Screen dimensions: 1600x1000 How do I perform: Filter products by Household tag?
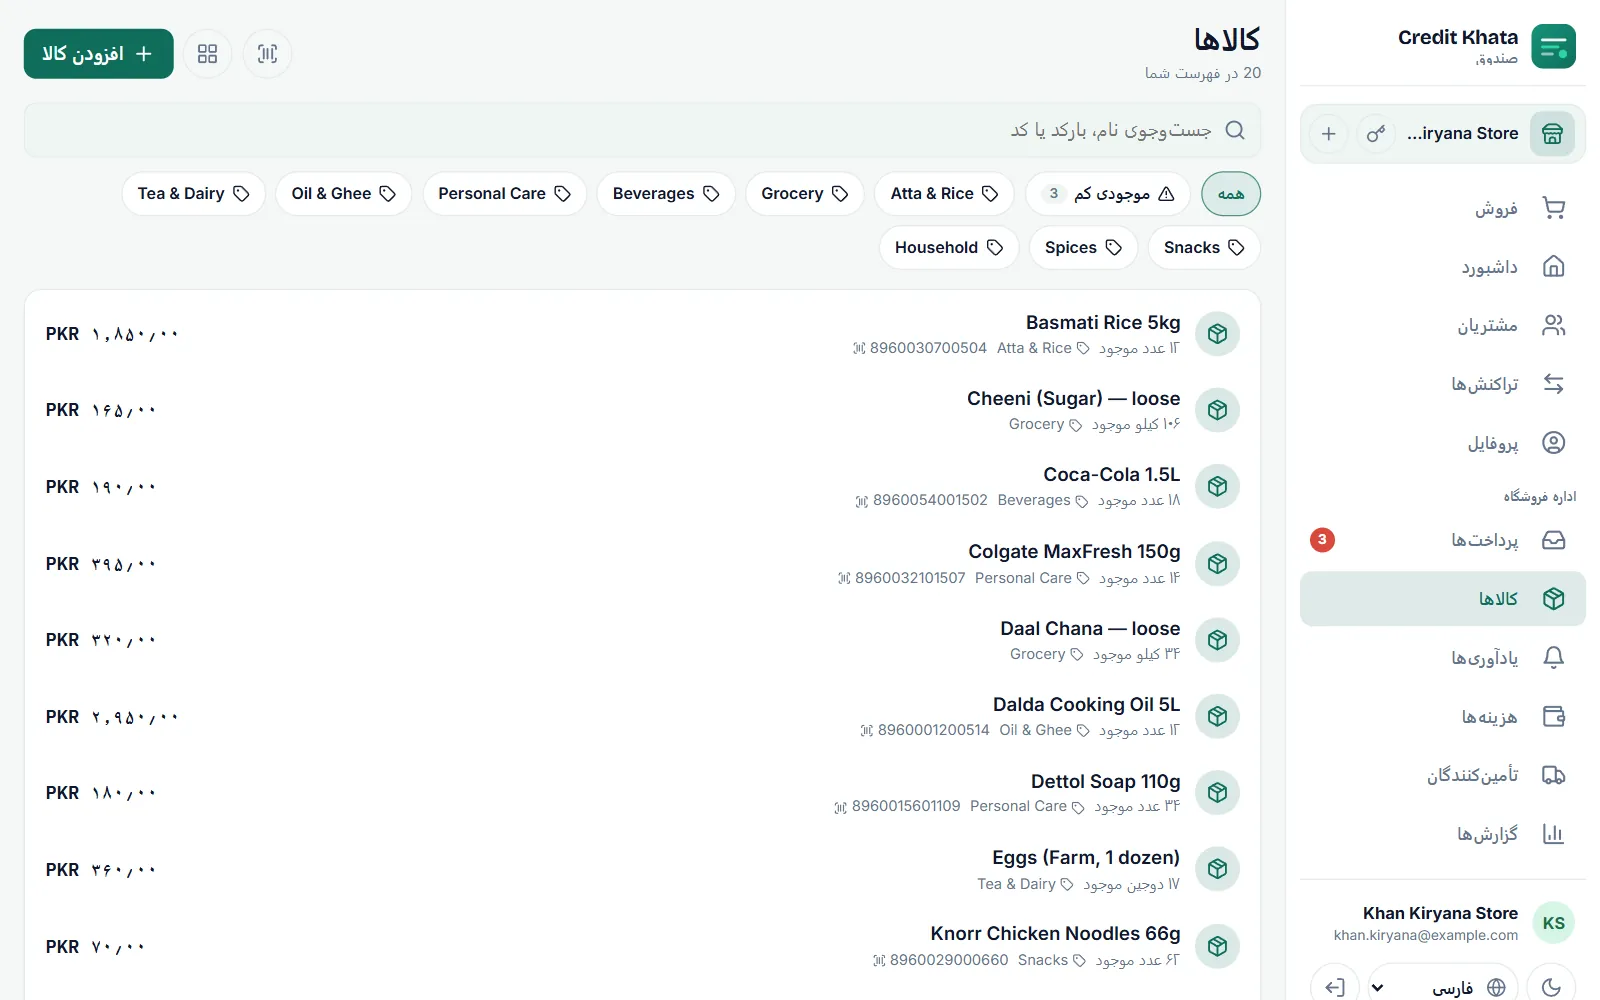[x=949, y=248]
